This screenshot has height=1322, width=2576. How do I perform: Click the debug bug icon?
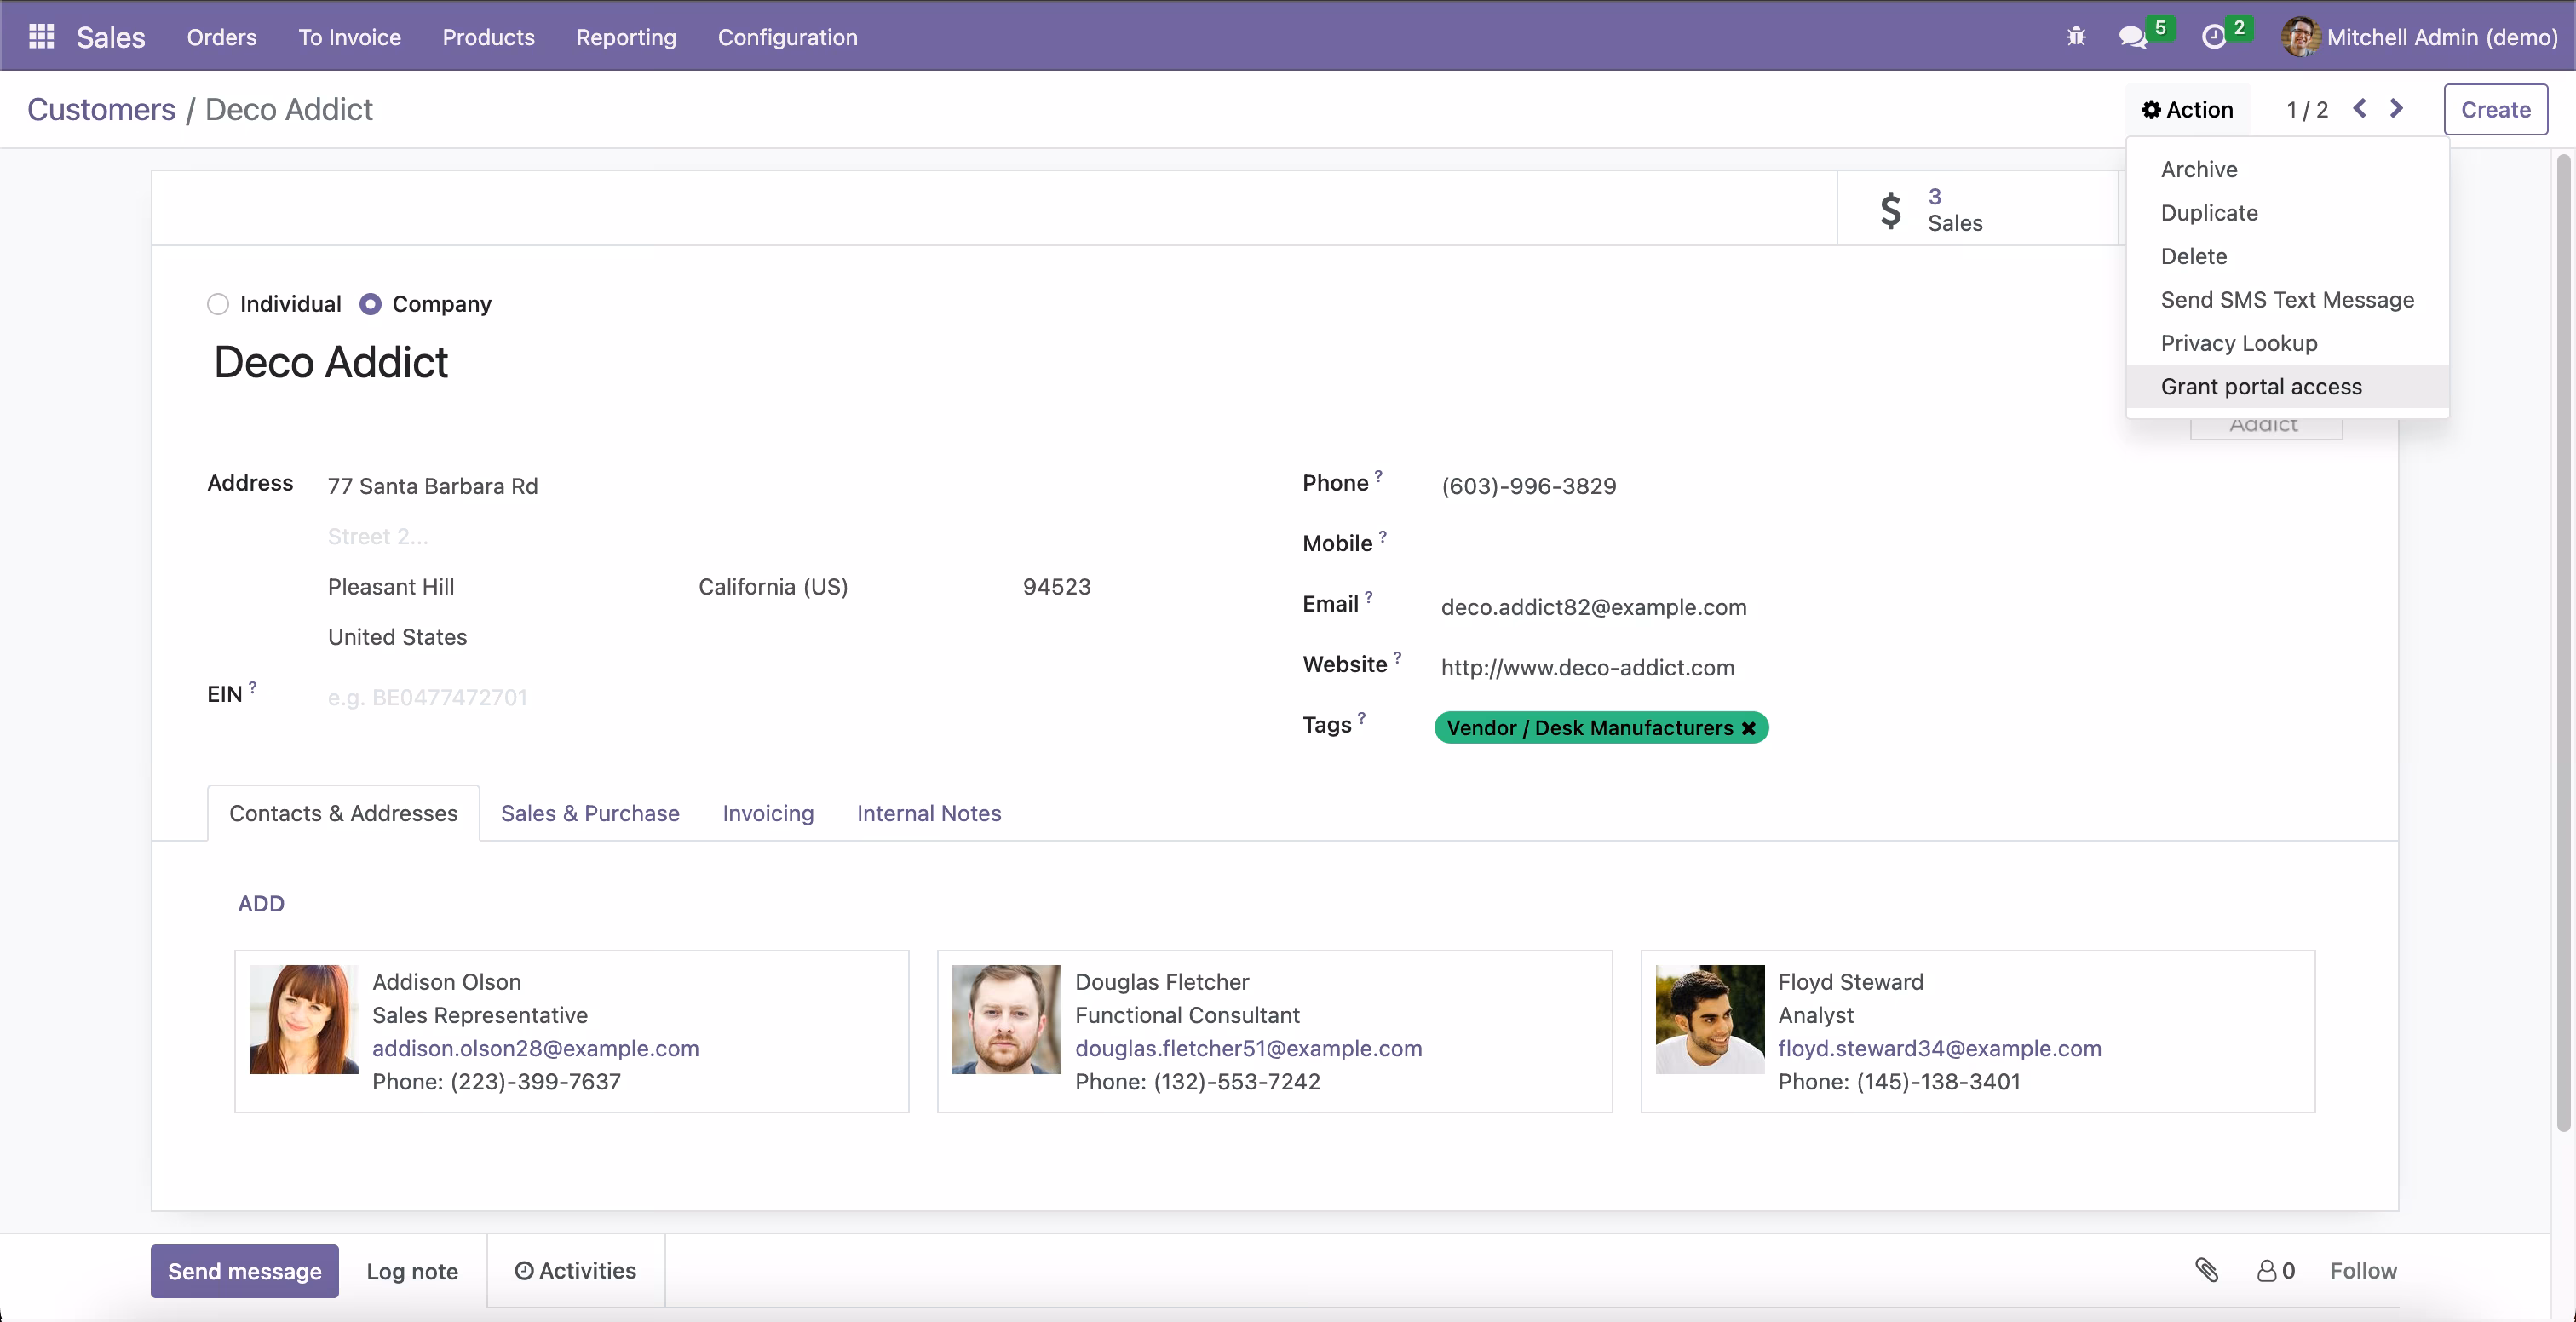2076,37
